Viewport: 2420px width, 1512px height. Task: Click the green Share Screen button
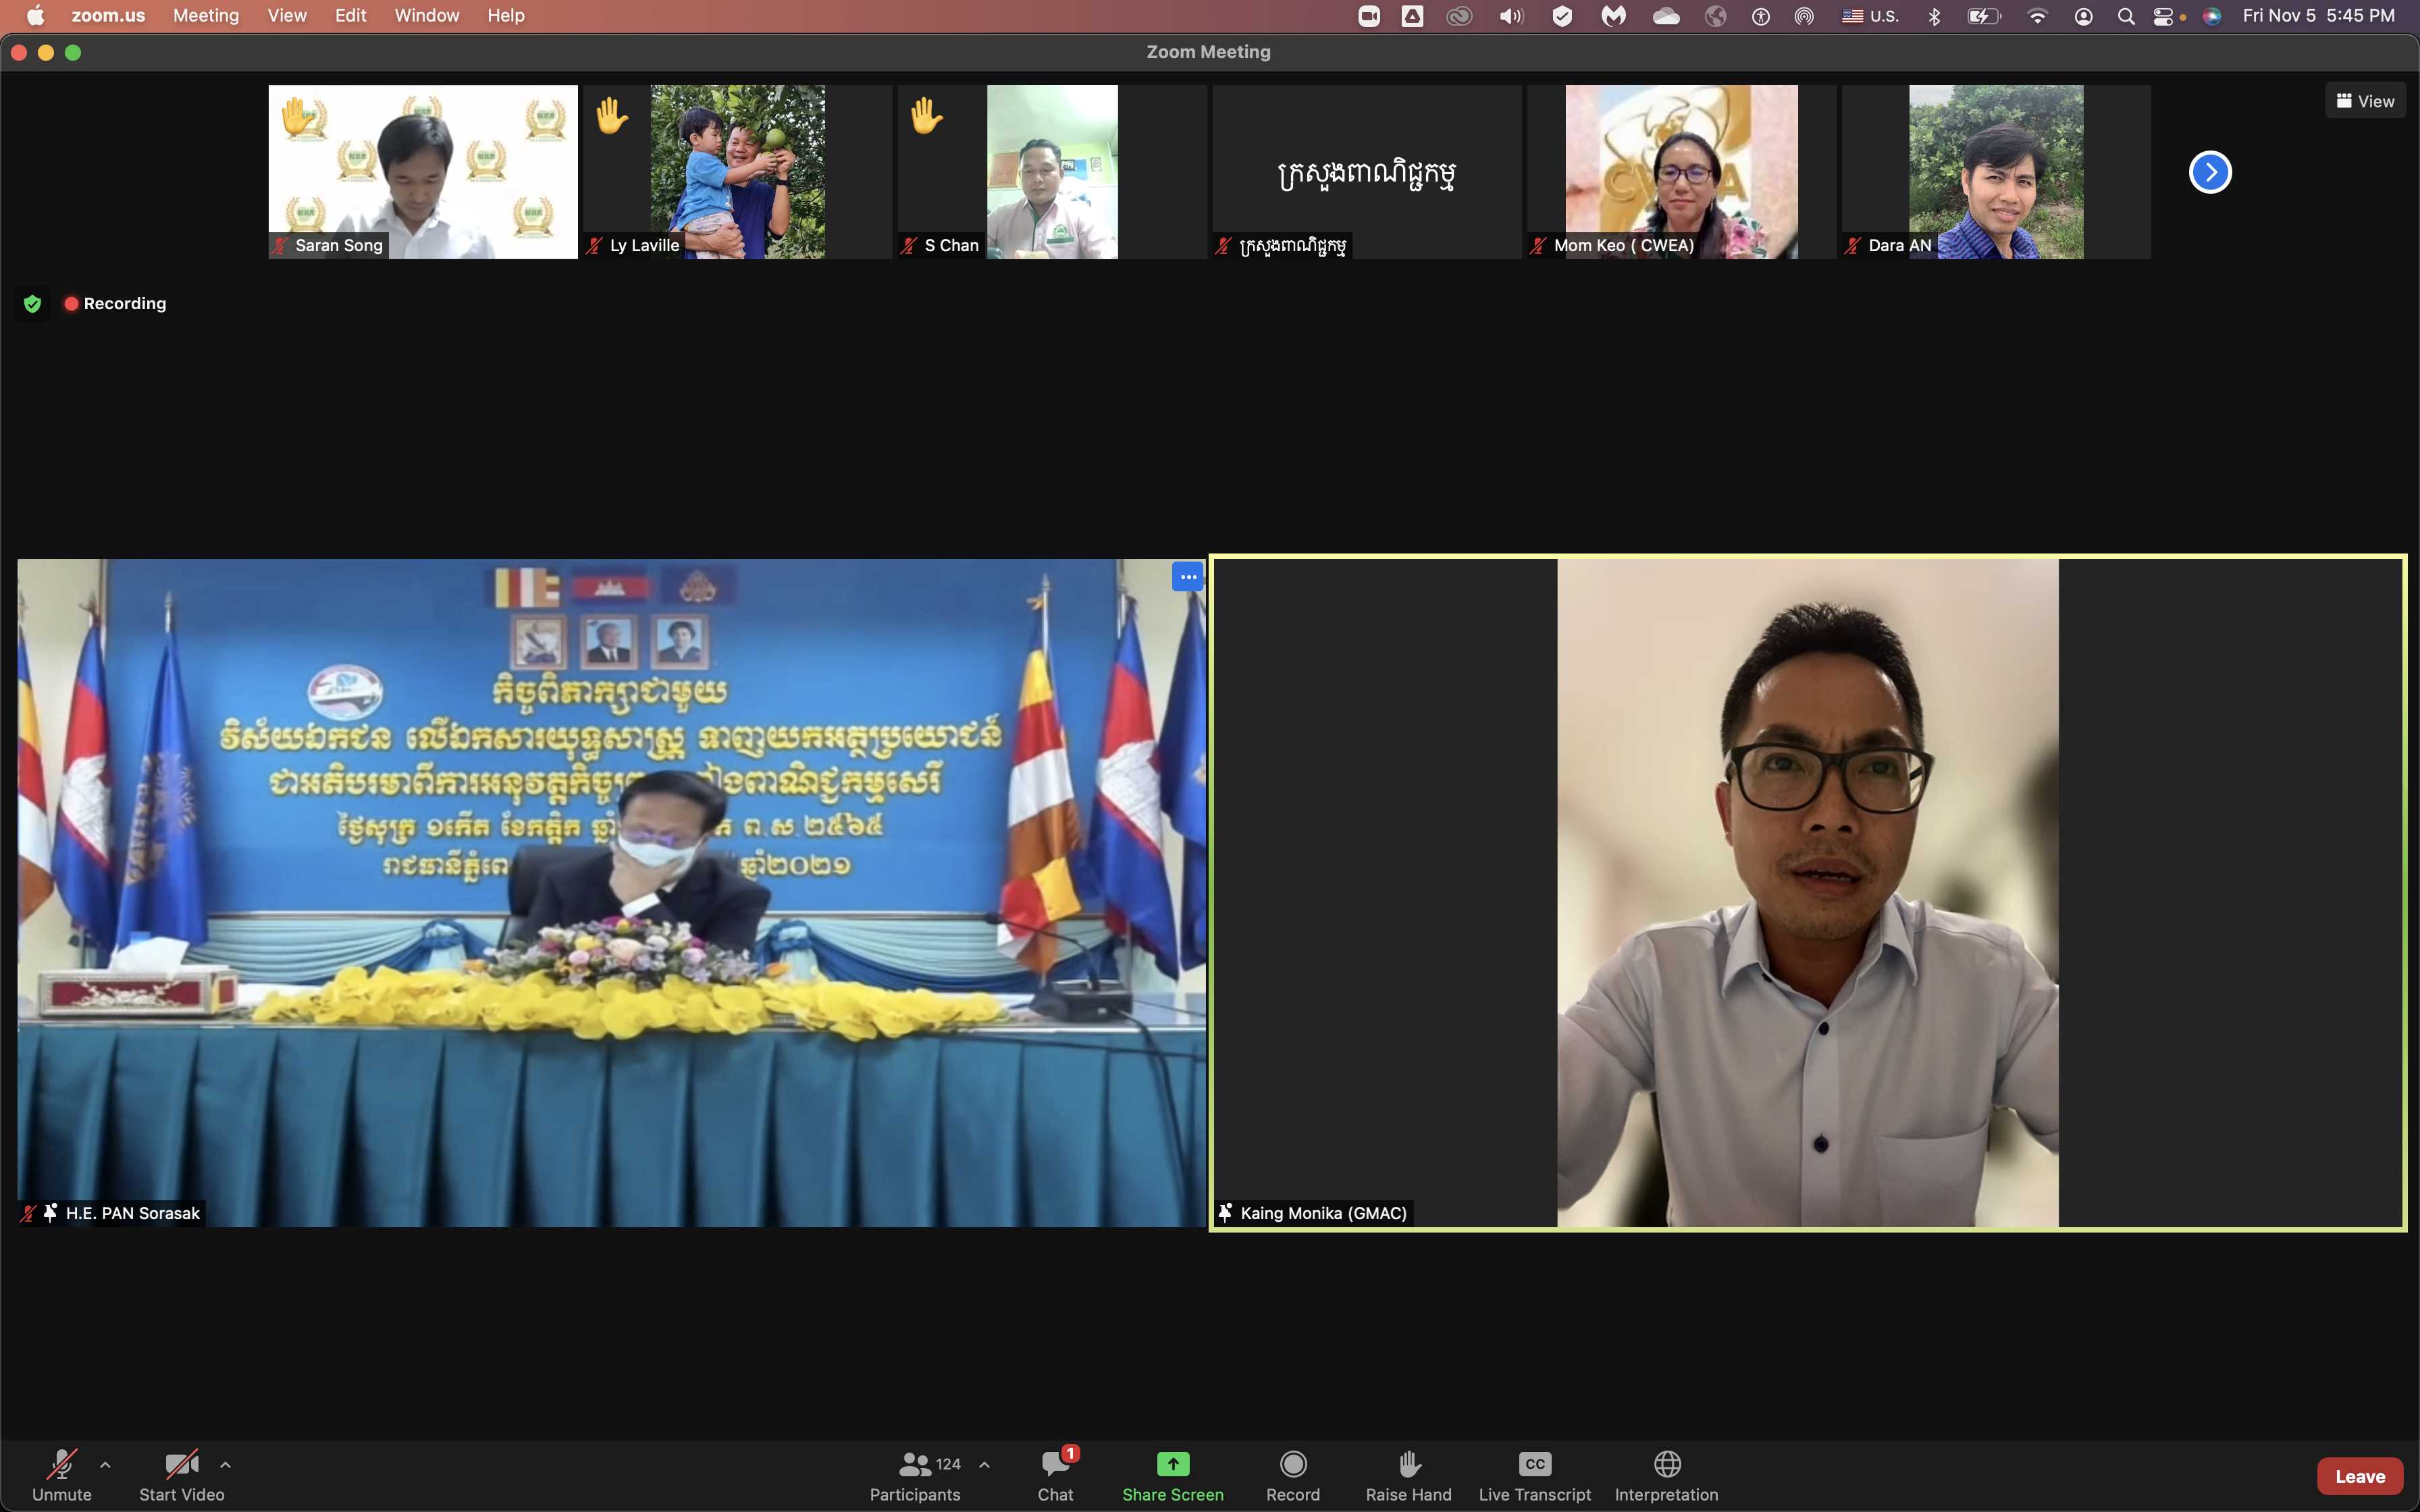[x=1172, y=1476]
